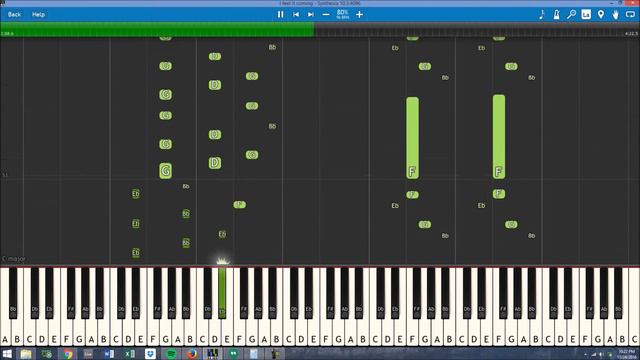
Task: Click the C major key signature label
Action: pos(14,259)
